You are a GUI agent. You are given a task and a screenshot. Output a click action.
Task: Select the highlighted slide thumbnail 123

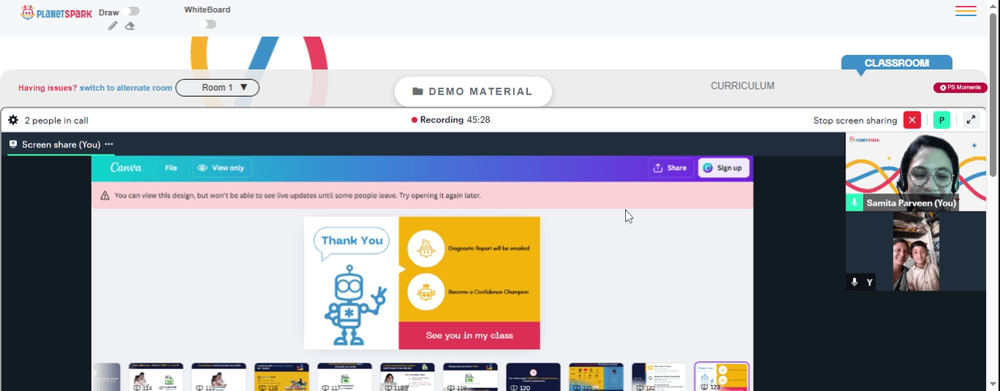721,376
